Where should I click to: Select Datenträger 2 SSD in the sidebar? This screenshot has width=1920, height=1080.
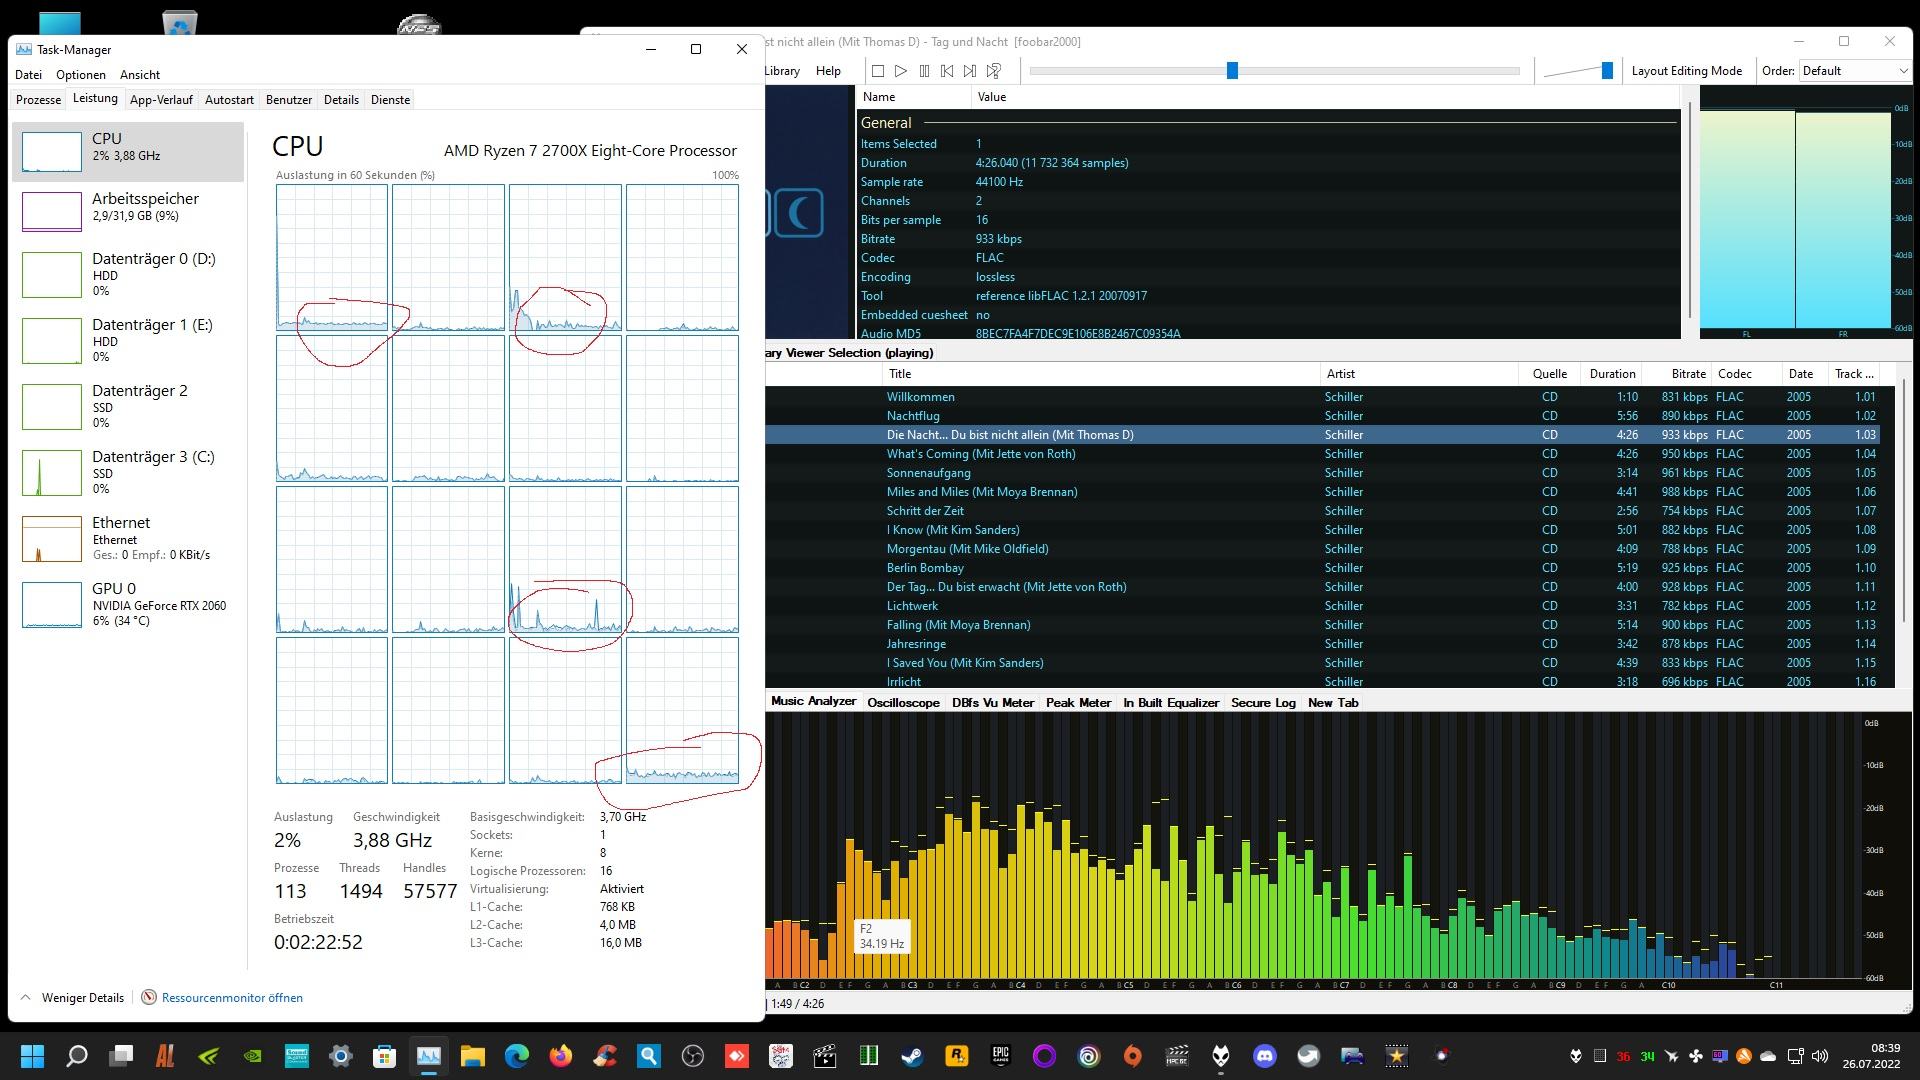coord(128,406)
